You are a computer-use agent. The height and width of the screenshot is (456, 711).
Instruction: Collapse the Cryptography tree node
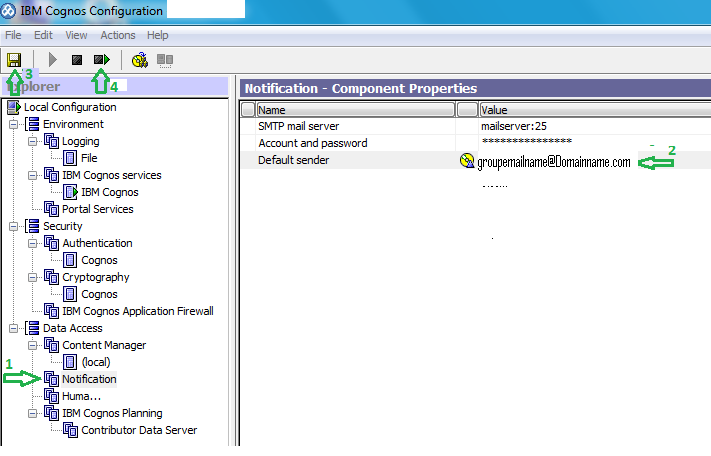(33, 277)
